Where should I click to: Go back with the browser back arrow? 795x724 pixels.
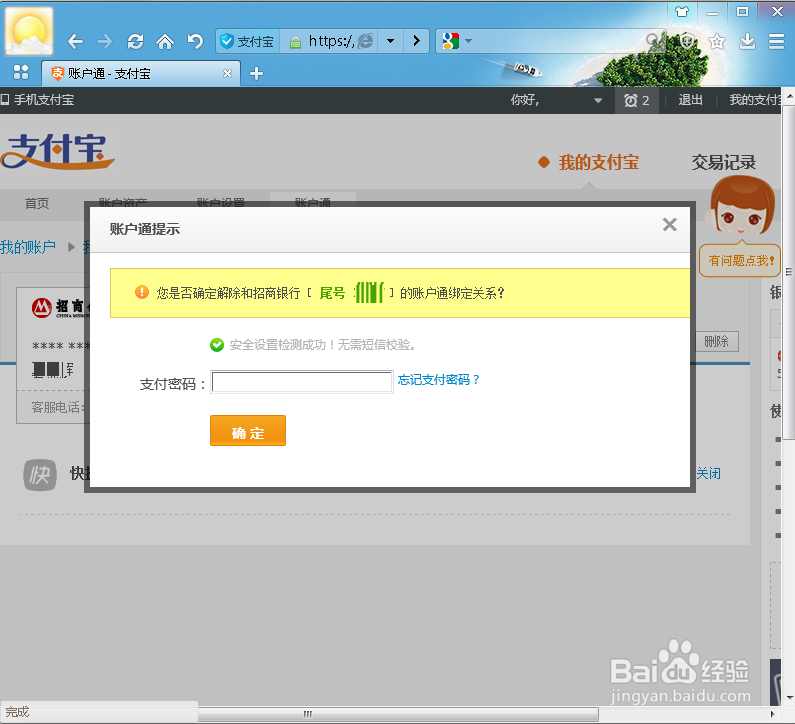click(75, 41)
